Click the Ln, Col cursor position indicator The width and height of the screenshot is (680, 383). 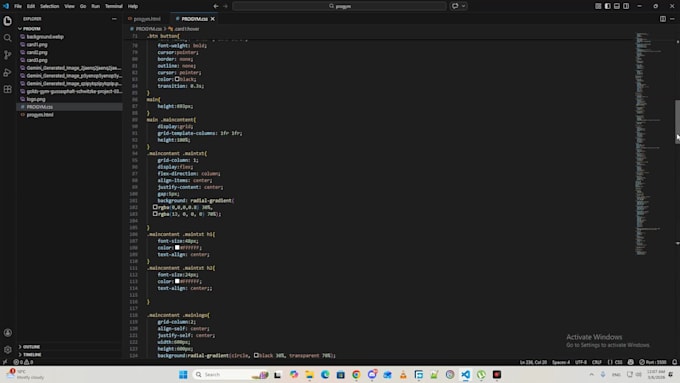(x=533, y=362)
